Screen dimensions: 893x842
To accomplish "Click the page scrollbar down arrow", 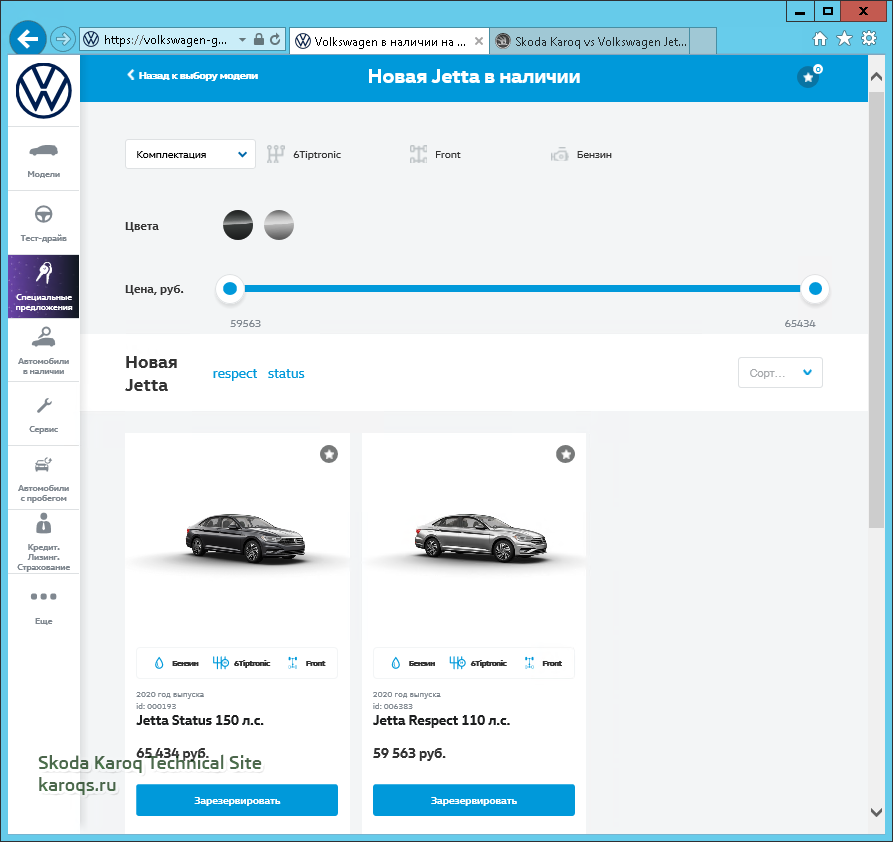I will (x=876, y=812).
